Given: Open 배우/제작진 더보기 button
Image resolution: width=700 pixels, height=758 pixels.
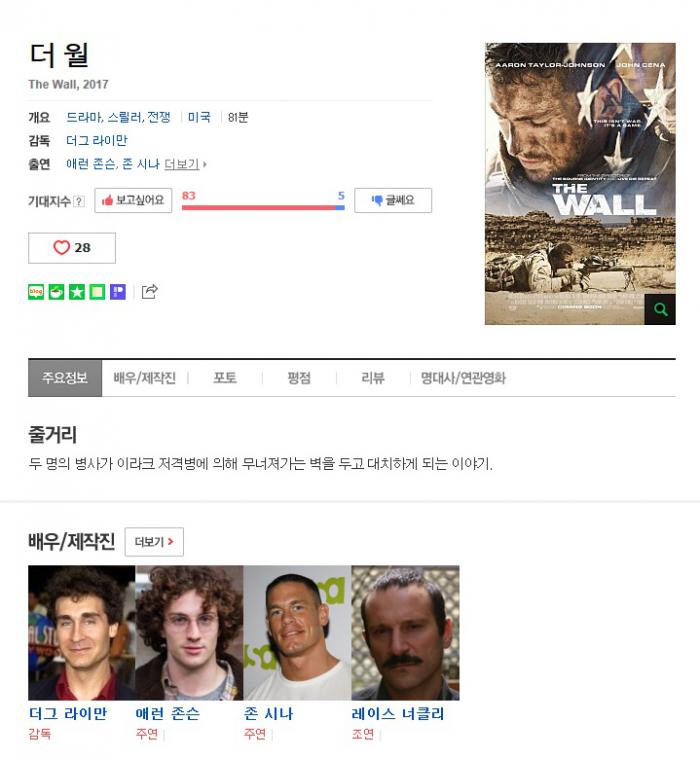Looking at the screenshot, I should point(154,542).
